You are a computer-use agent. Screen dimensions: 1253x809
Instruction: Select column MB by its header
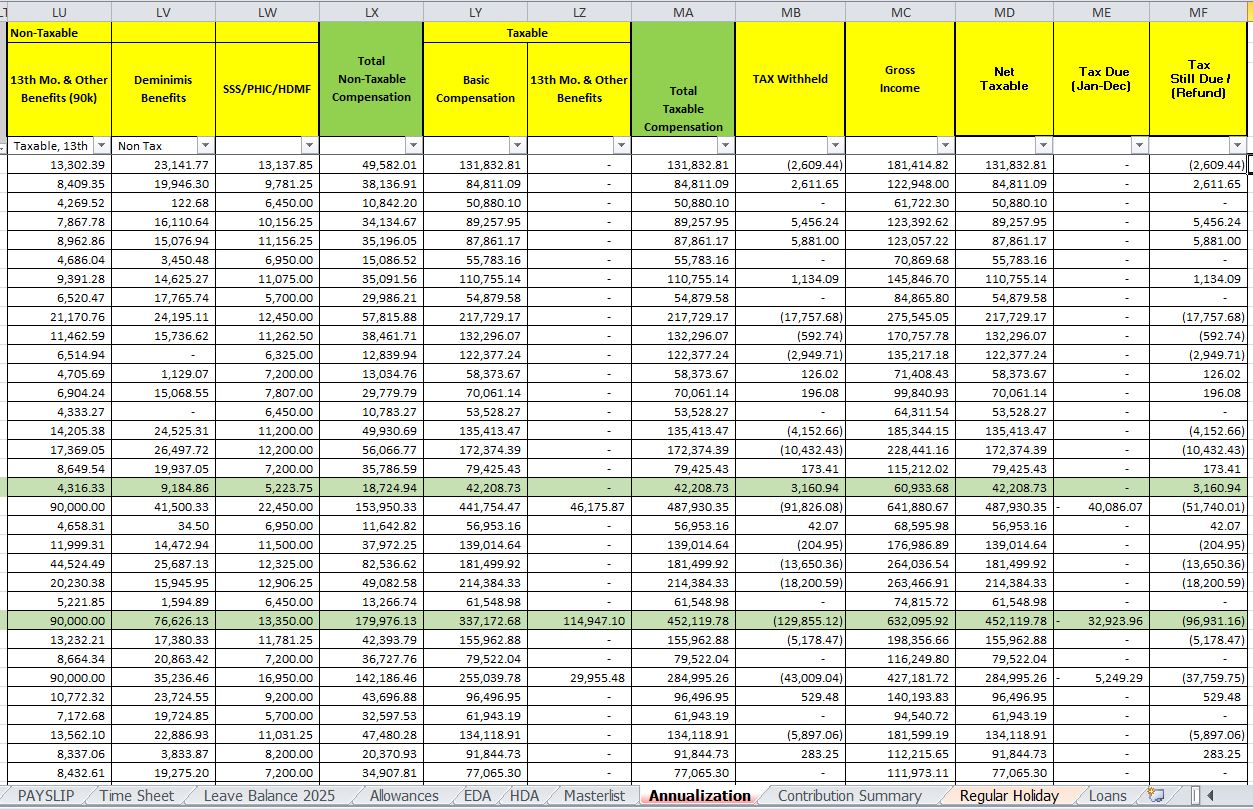[x=790, y=11]
